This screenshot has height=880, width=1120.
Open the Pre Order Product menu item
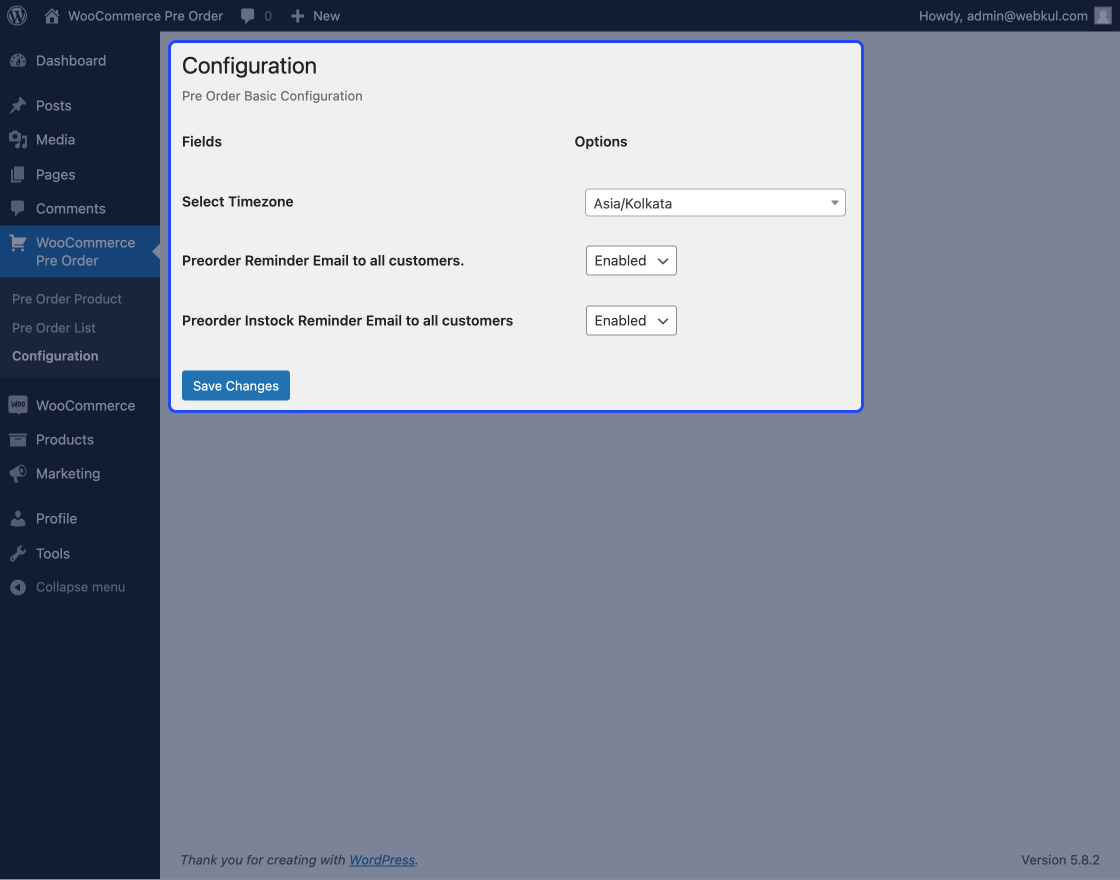tap(66, 298)
